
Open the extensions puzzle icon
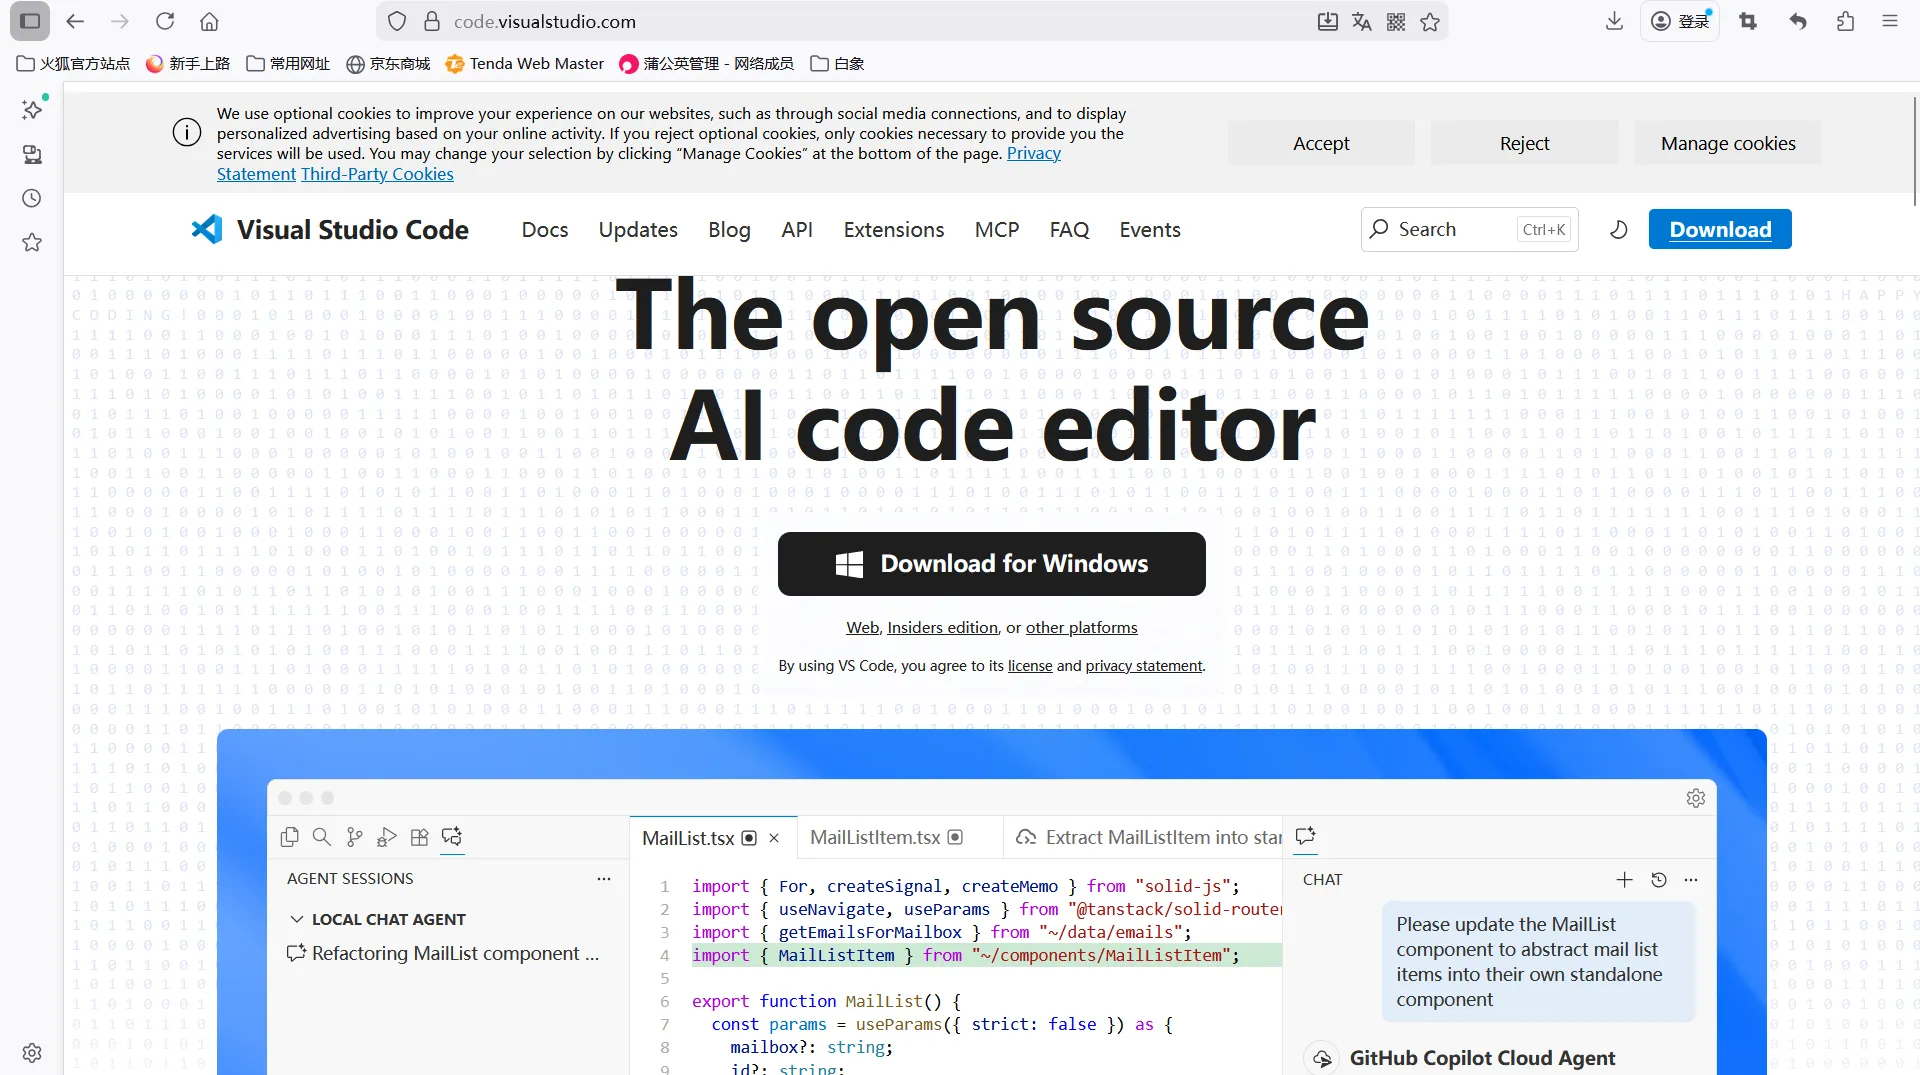[1845, 21]
